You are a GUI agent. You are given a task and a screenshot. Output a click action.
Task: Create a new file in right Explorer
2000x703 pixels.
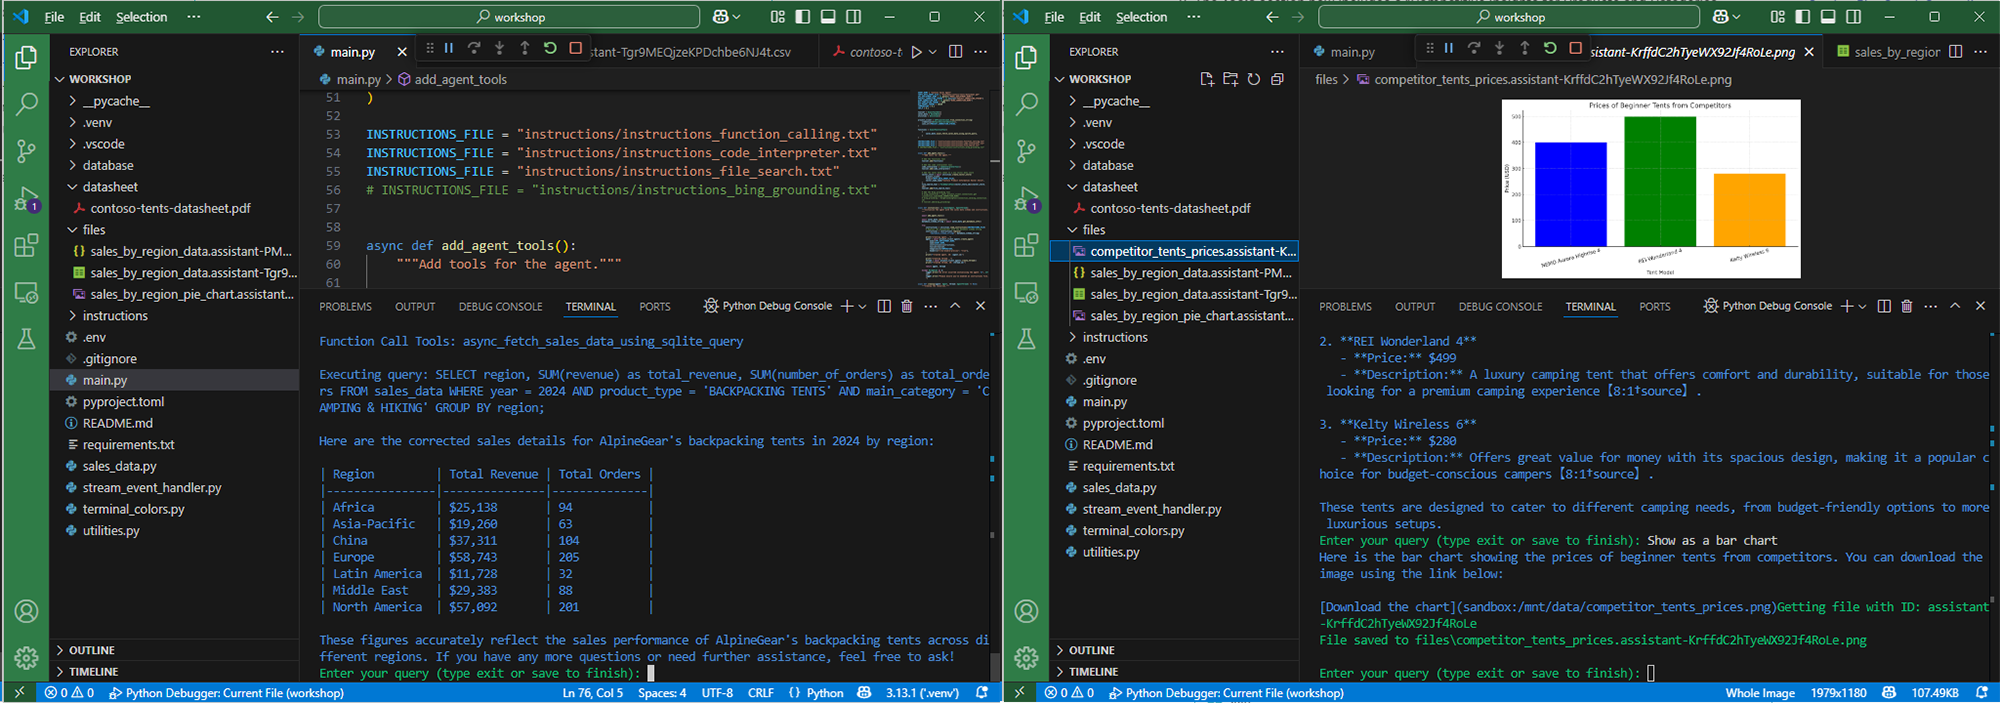click(1207, 79)
